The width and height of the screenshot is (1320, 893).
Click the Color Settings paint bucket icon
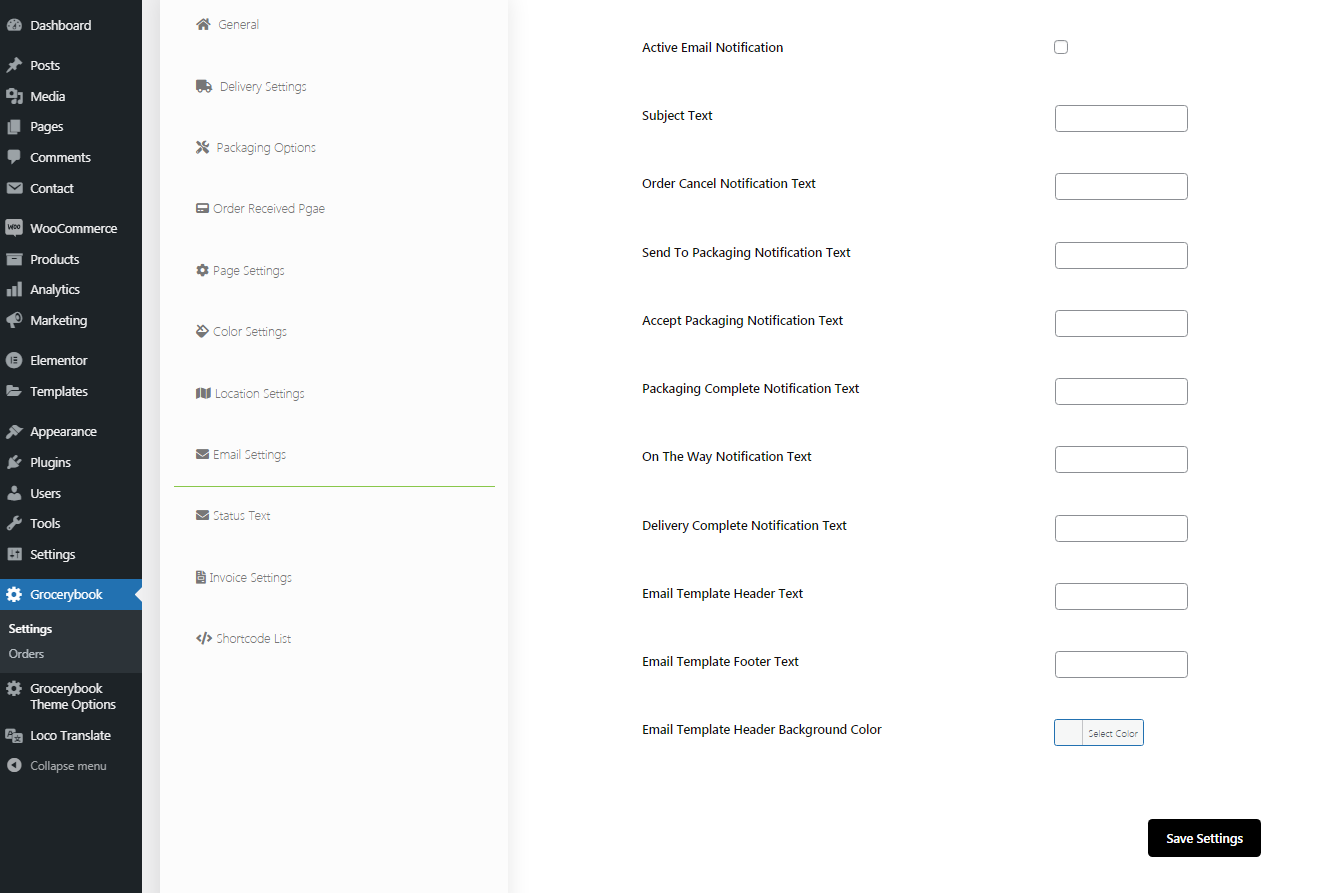(x=202, y=331)
